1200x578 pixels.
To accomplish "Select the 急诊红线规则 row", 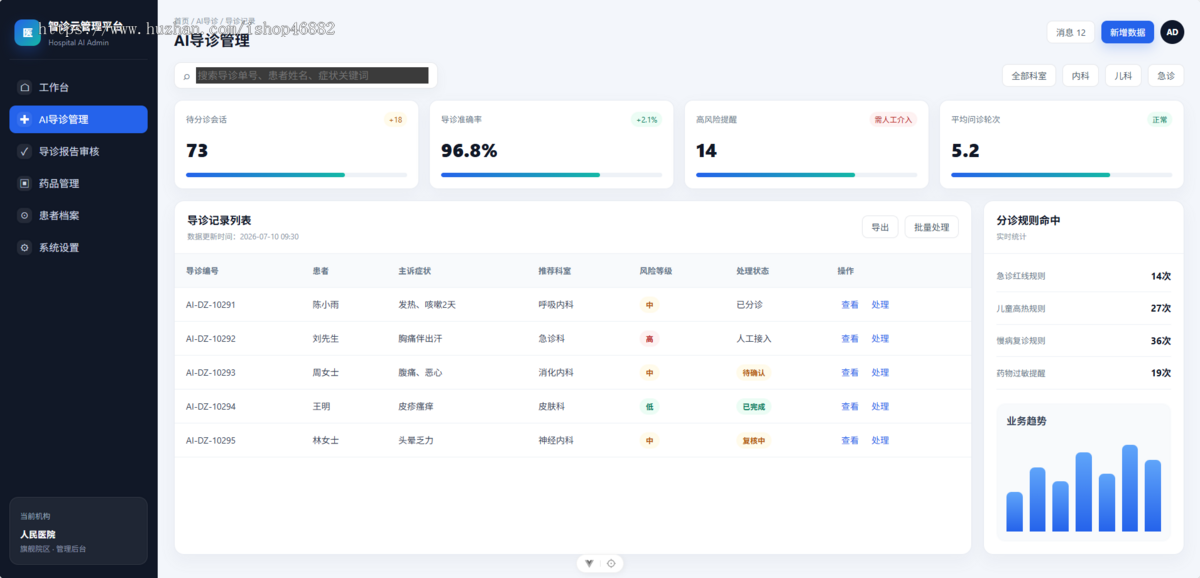I will [1083, 276].
